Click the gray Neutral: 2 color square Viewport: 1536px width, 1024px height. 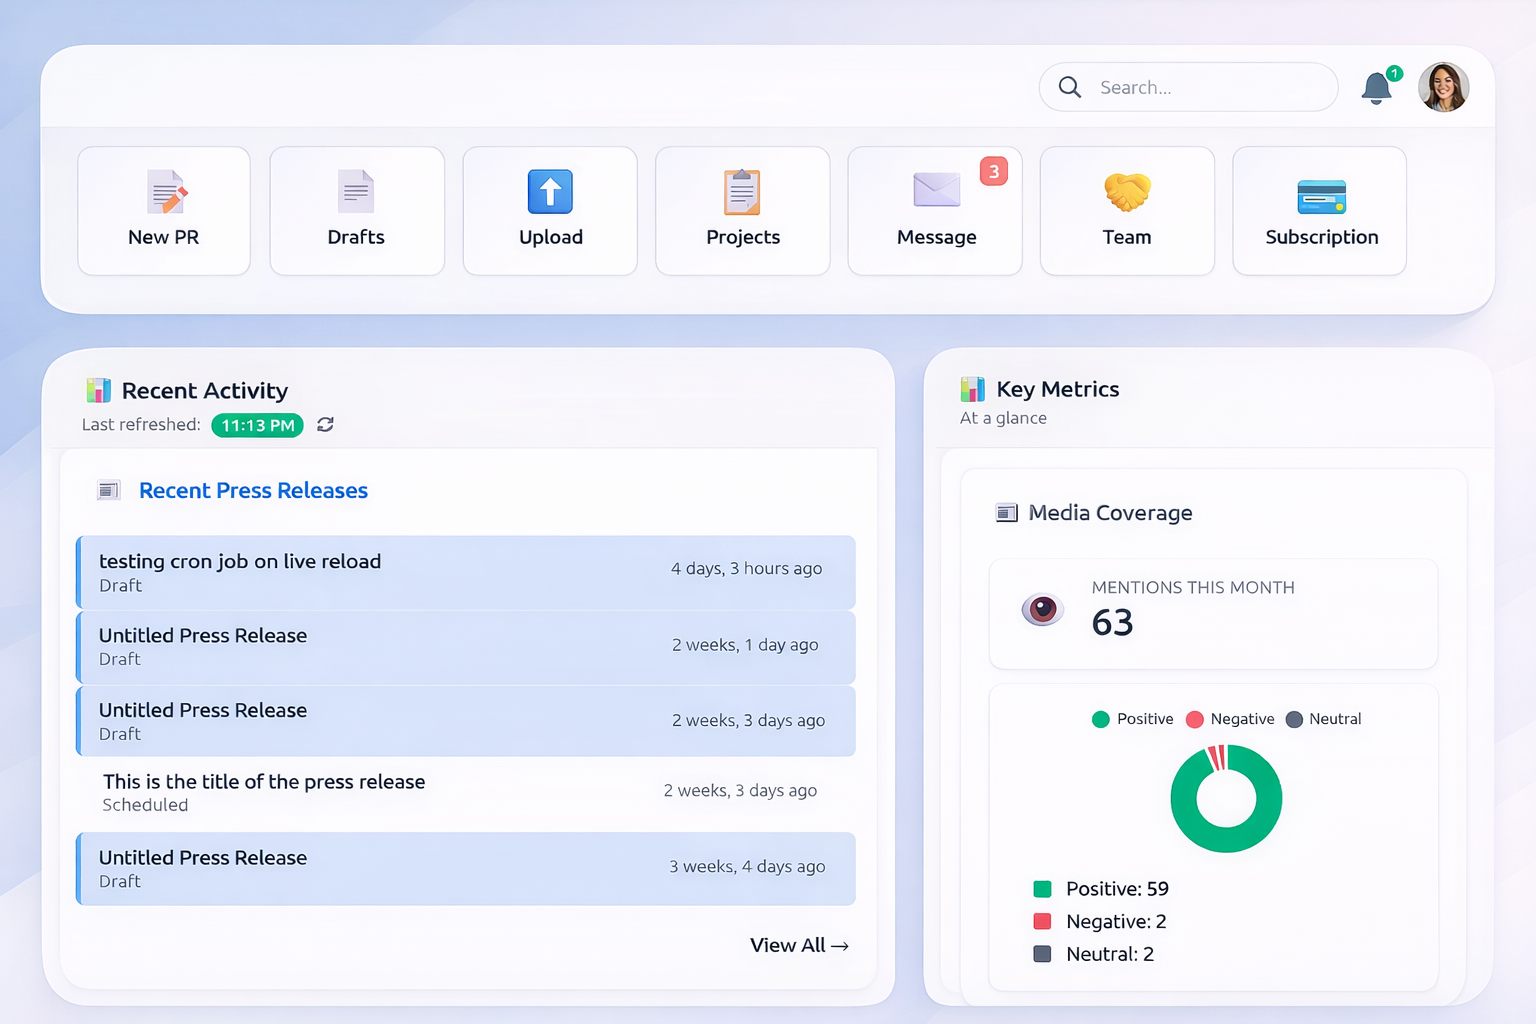pos(1042,954)
